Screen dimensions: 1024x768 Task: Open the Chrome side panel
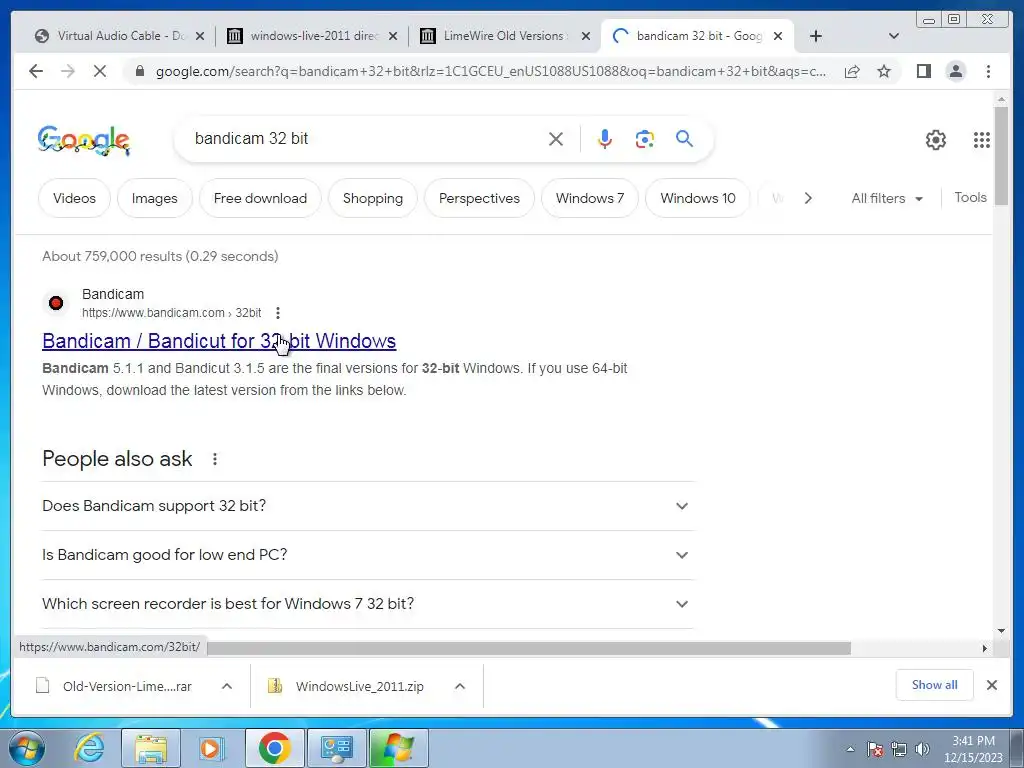tap(923, 71)
